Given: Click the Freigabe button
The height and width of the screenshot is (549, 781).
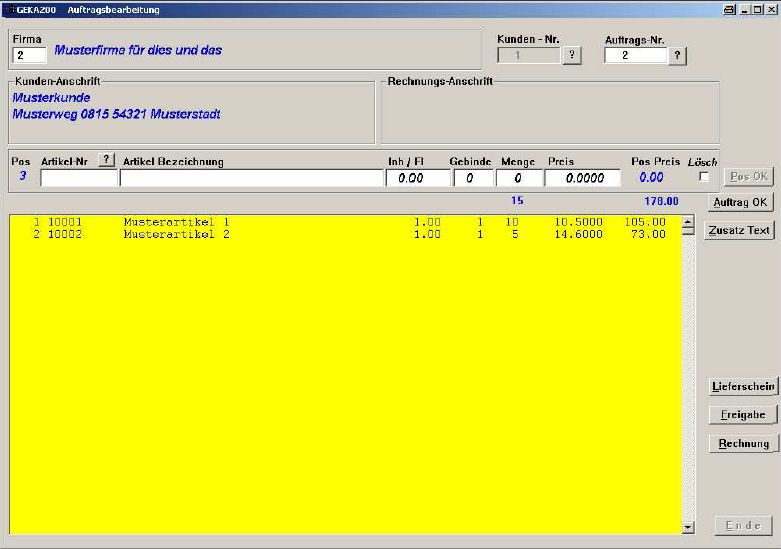Looking at the screenshot, I should [743, 414].
